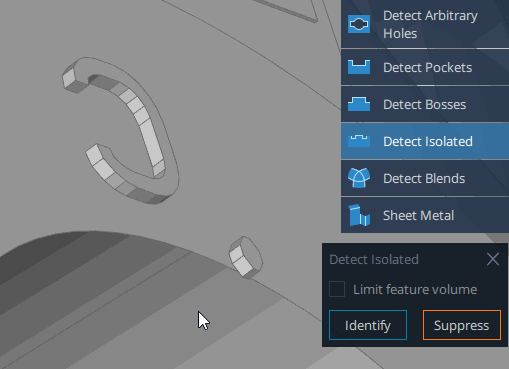The width and height of the screenshot is (509, 369).
Task: Click the Detect Isolated panel title
Action: 374,259
